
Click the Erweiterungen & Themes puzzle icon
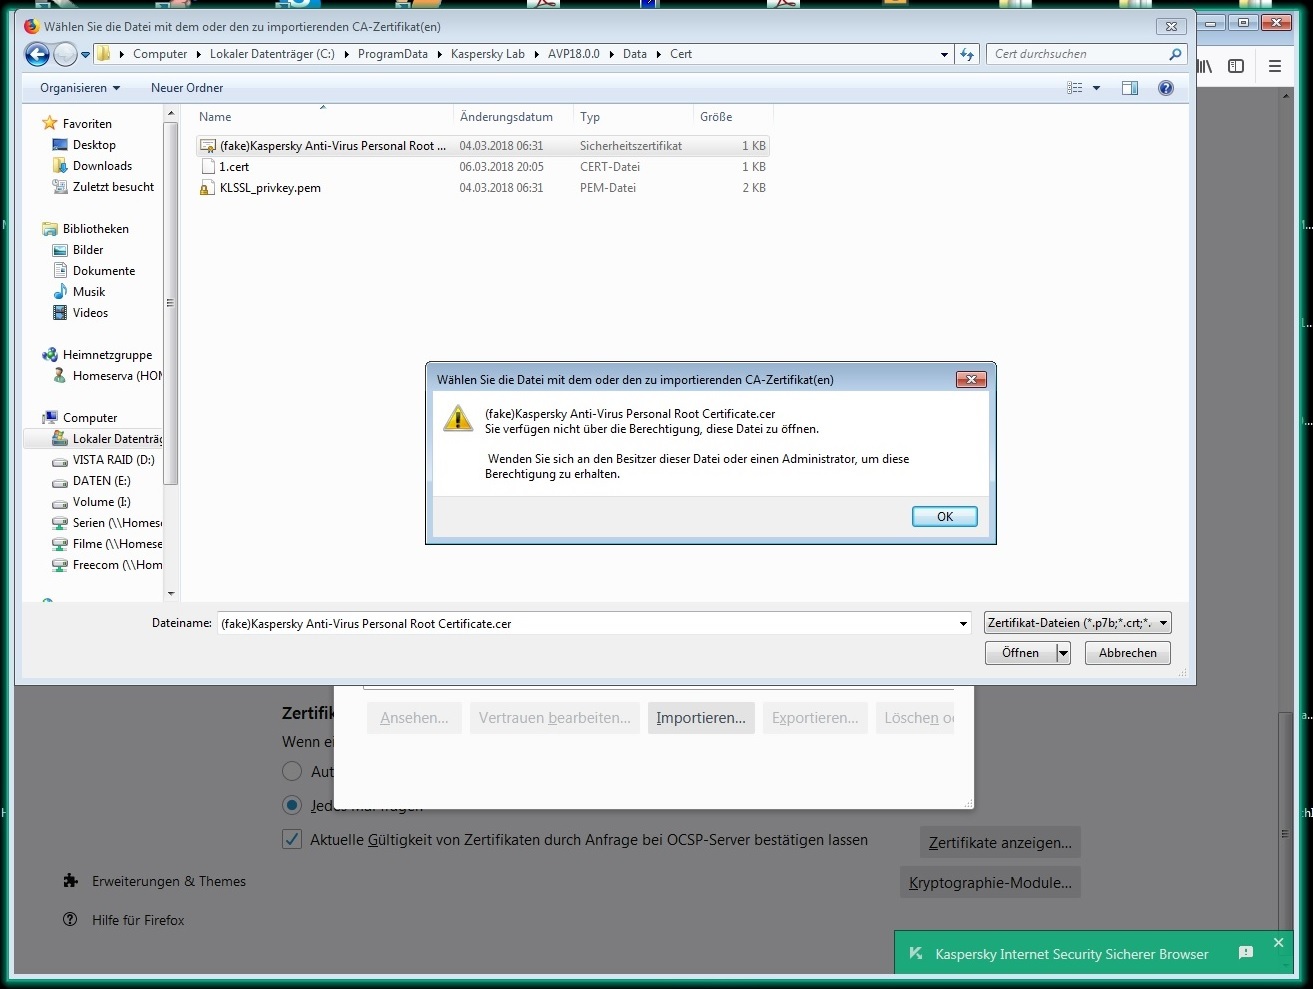click(70, 881)
